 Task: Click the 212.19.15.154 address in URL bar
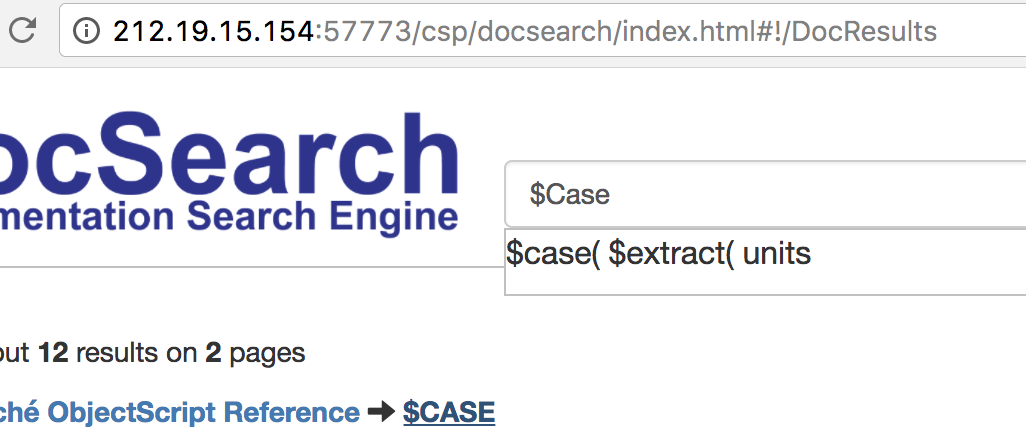tap(215, 31)
